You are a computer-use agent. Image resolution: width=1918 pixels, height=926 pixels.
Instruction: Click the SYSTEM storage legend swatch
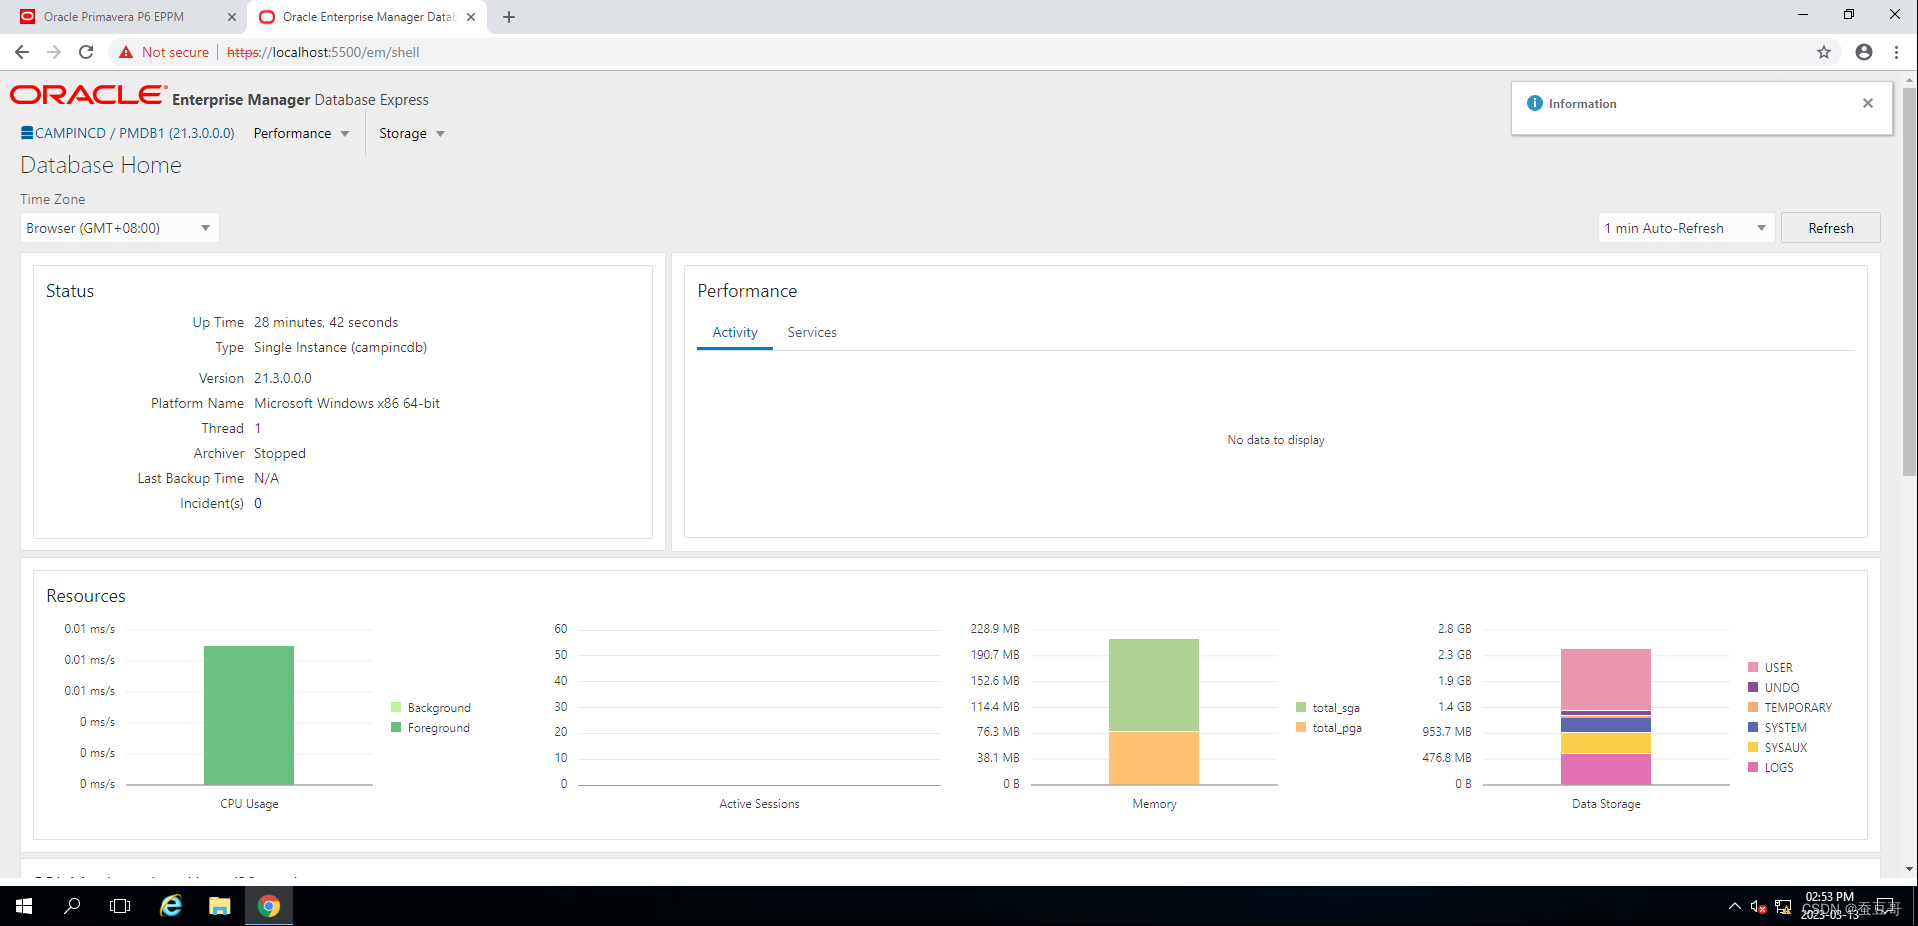(x=1753, y=727)
